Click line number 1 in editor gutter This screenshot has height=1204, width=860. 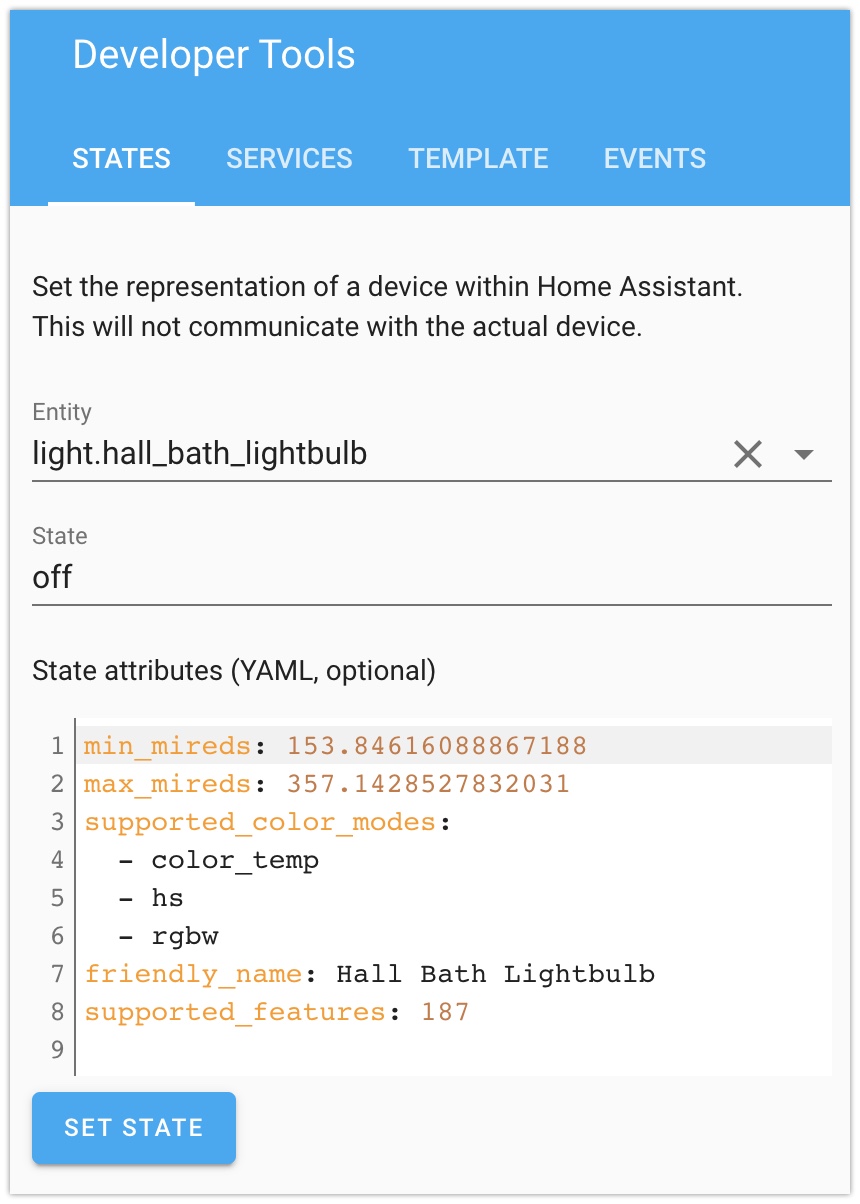57,746
